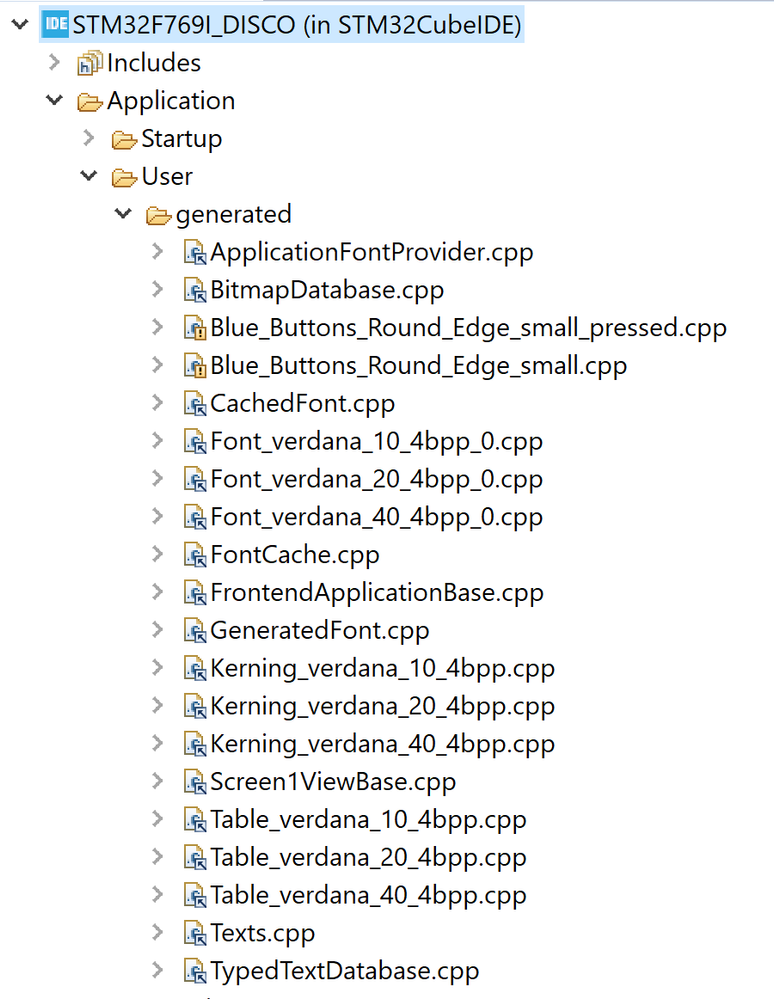This screenshot has height=999, width=774.
Task: Select Kerning_verdana_40_4bpp.cpp file
Action: (382, 744)
